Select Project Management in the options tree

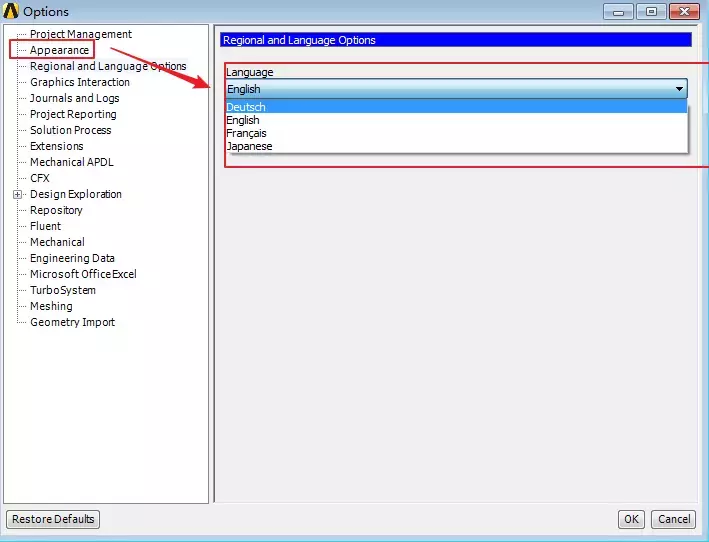click(x=81, y=34)
